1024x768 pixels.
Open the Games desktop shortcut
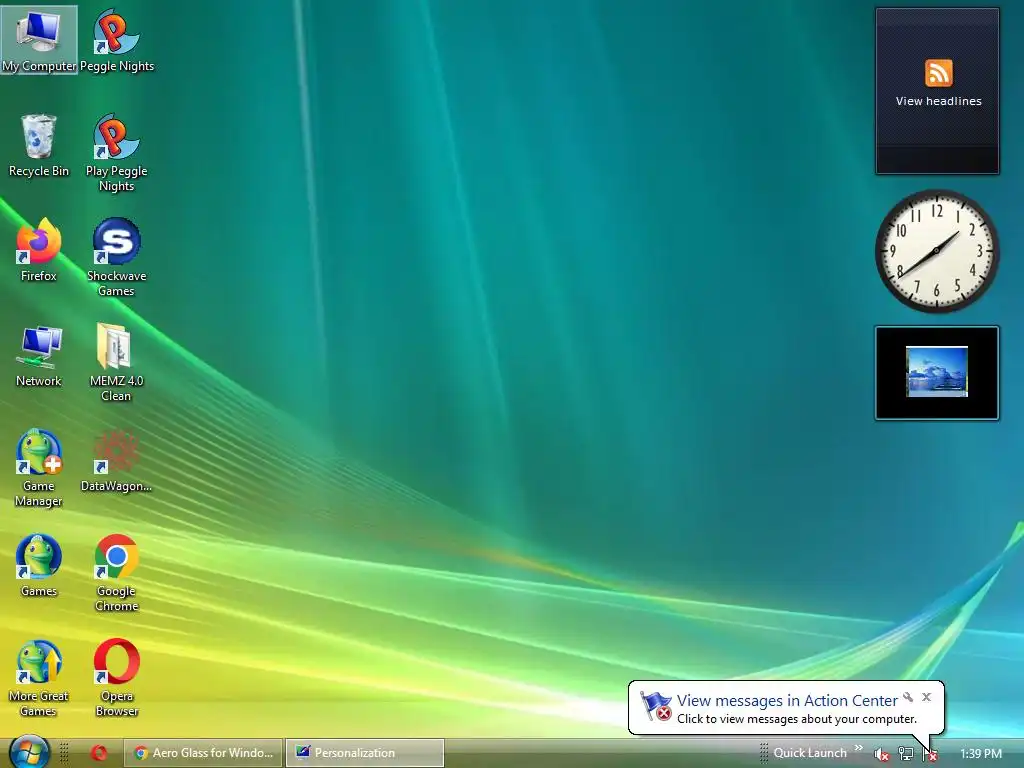[39, 566]
